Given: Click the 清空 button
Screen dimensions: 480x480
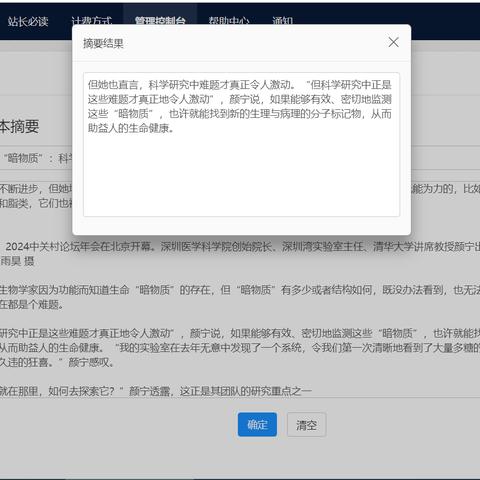Looking at the screenshot, I should point(306,424).
